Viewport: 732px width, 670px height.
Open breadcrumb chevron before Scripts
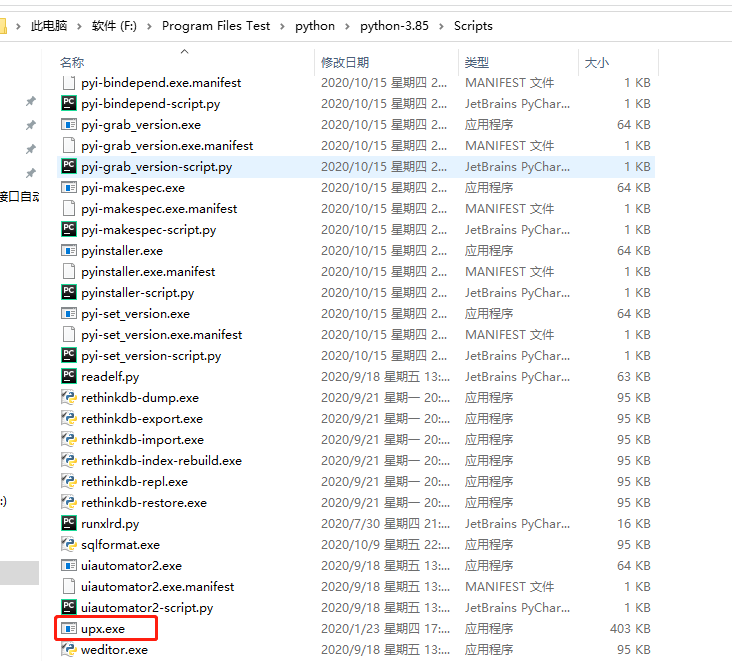pos(441,26)
